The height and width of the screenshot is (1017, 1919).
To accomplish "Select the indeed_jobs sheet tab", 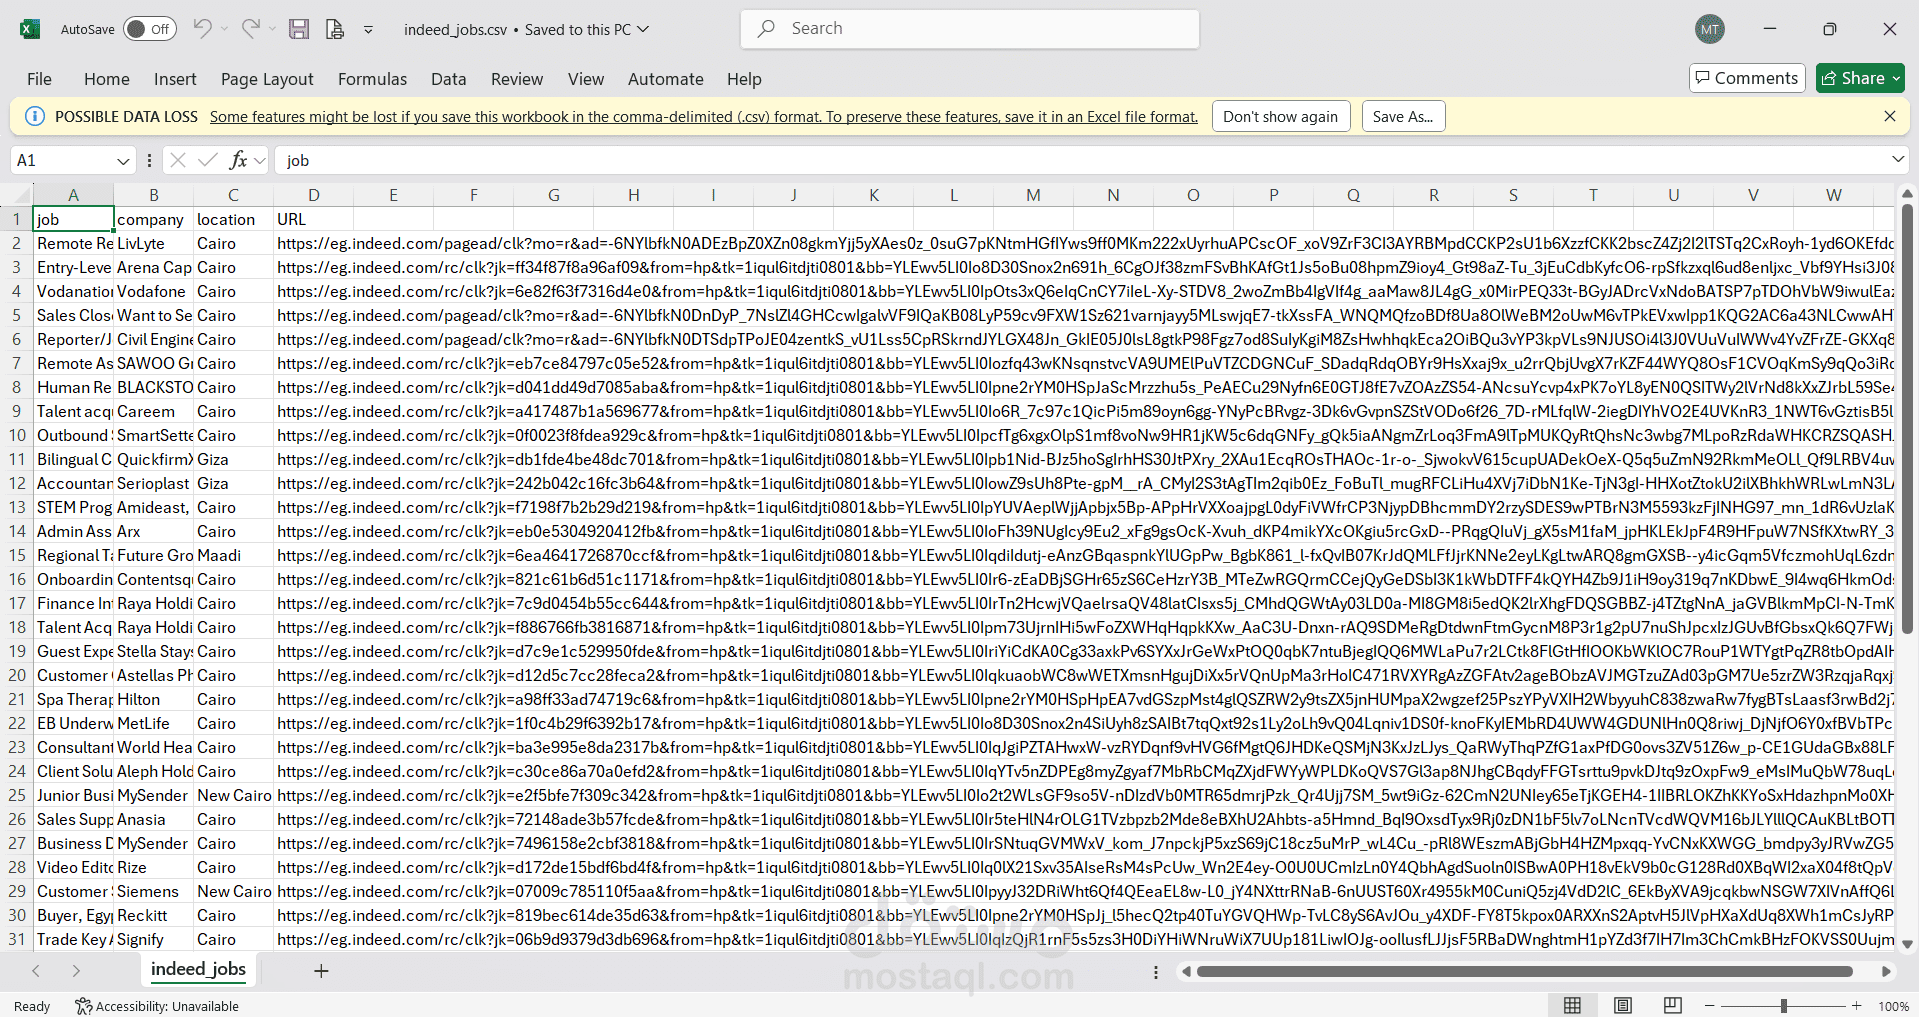I will tap(198, 969).
